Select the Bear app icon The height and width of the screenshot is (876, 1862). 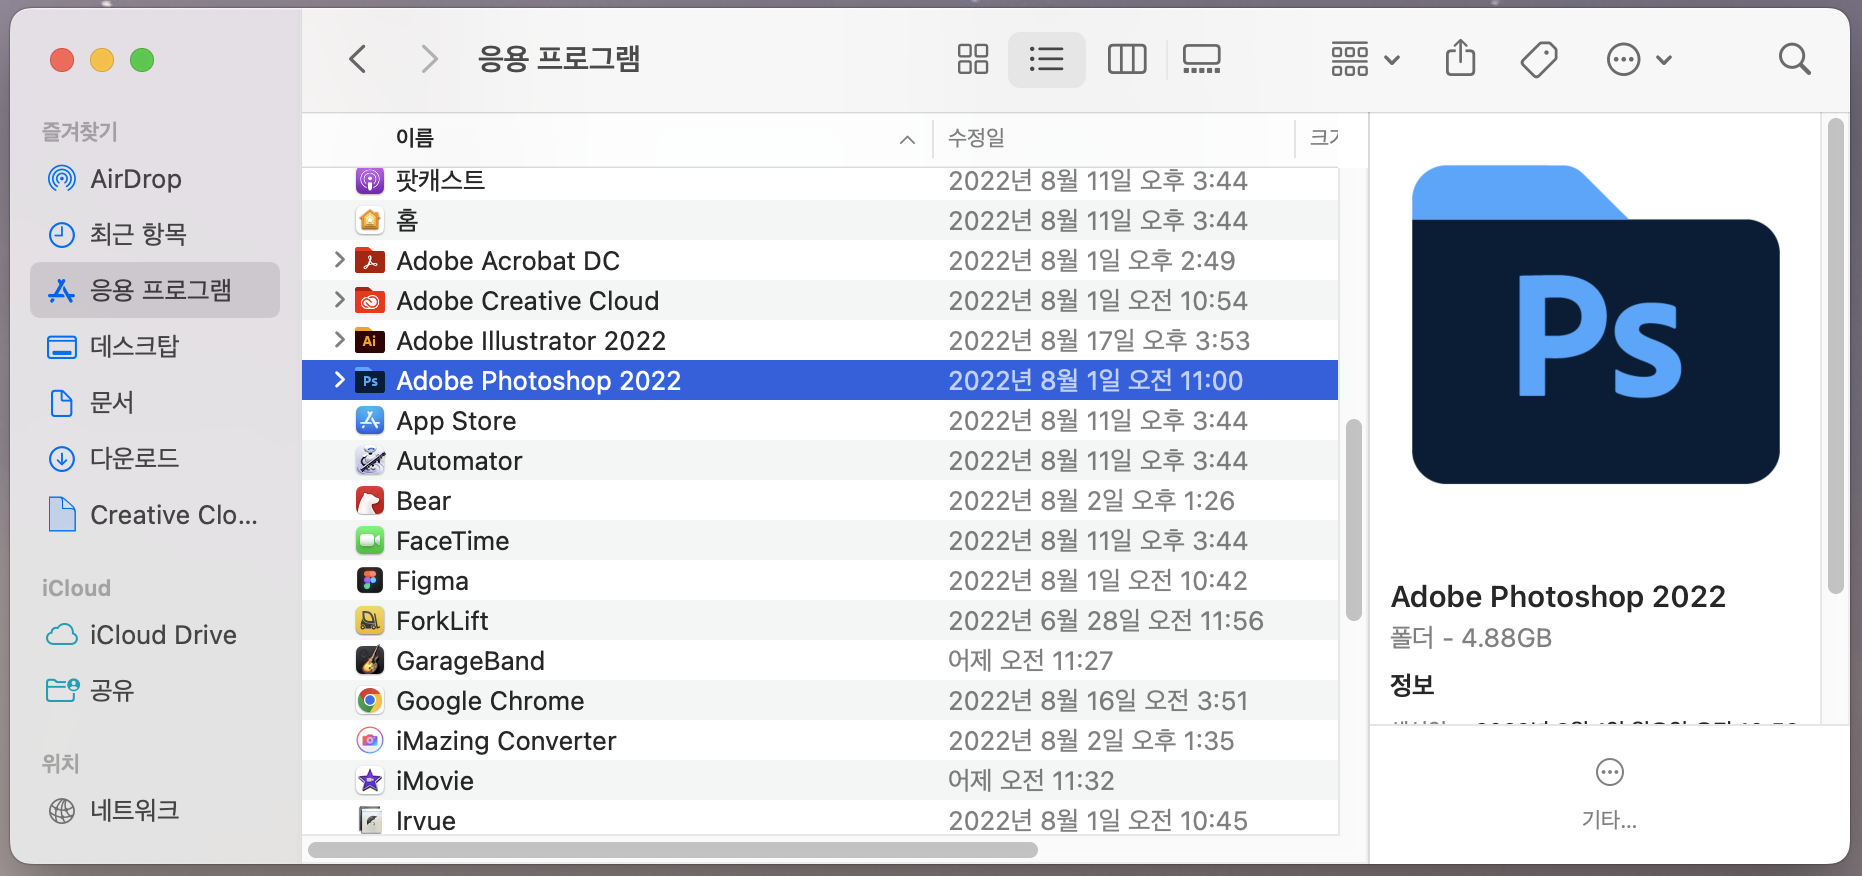[370, 500]
